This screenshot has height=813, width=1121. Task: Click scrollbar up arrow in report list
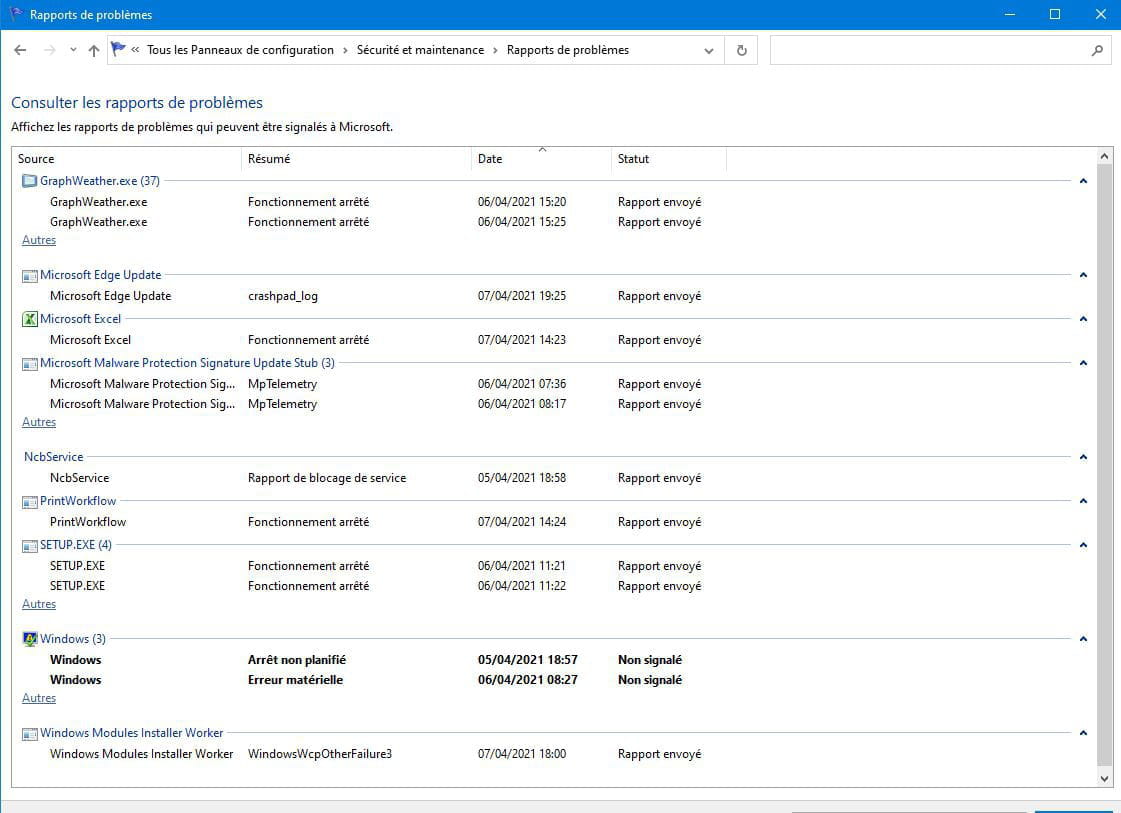pyautogui.click(x=1105, y=156)
